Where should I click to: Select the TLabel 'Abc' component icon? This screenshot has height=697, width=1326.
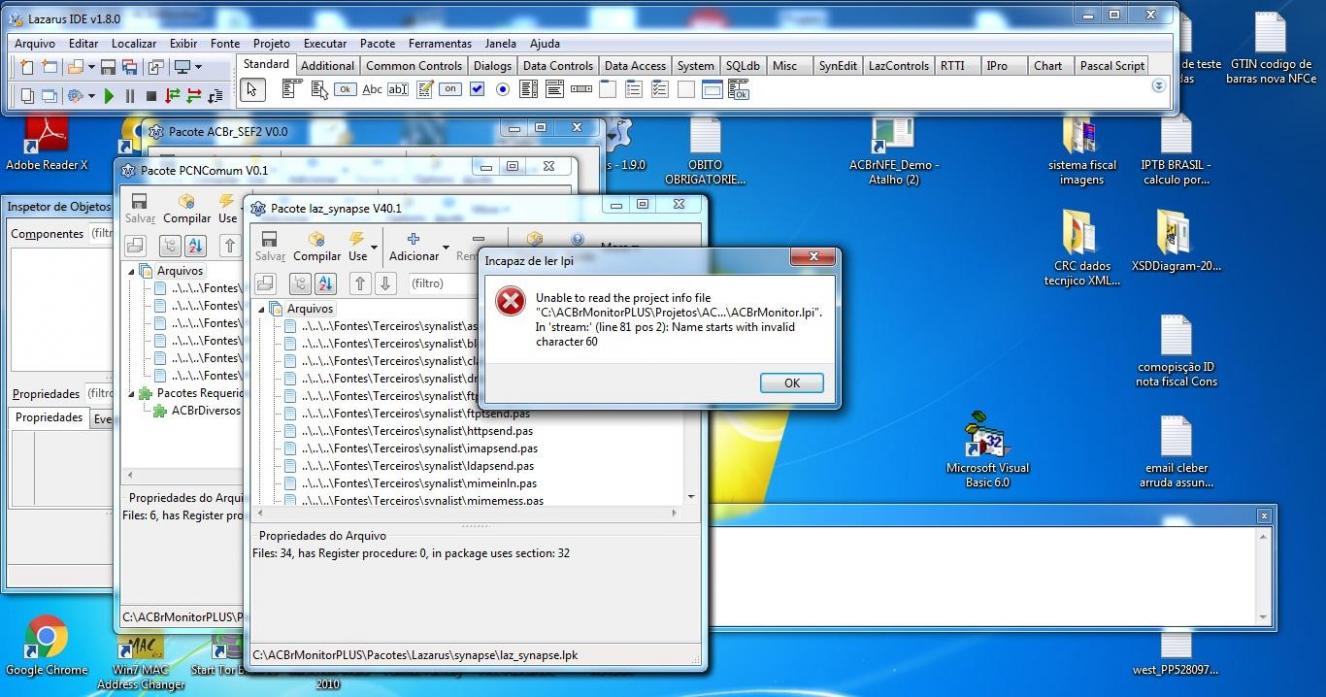coord(372,90)
